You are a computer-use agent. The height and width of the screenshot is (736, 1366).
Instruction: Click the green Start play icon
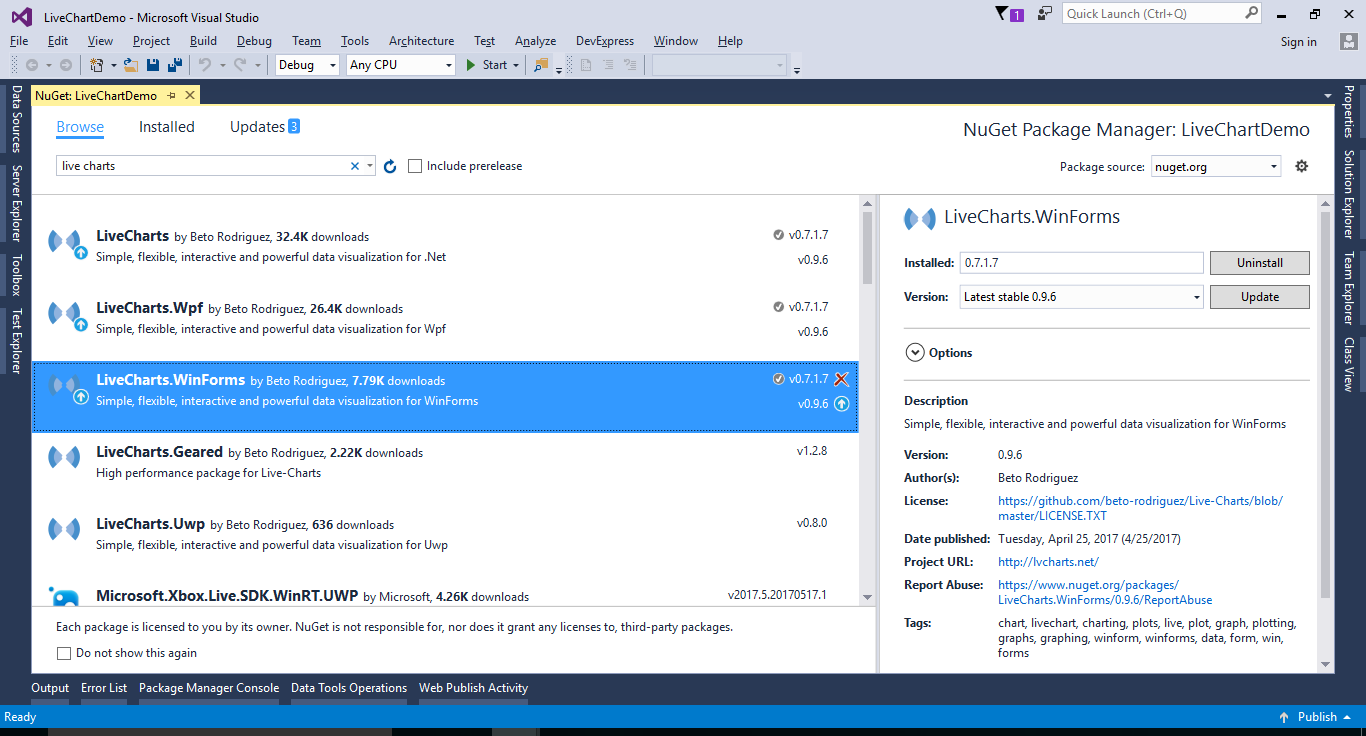(x=472, y=65)
